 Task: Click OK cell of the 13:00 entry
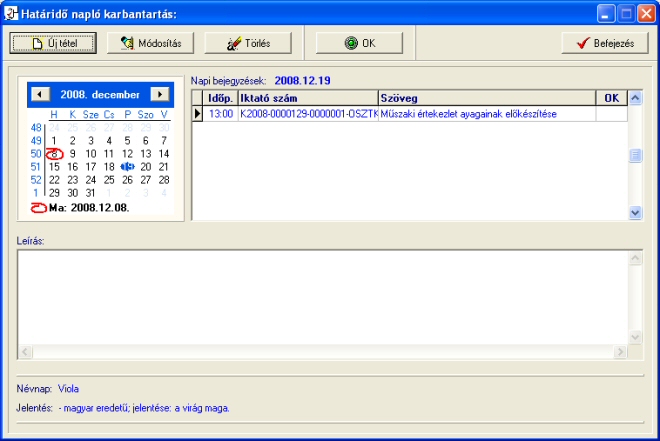click(x=612, y=114)
